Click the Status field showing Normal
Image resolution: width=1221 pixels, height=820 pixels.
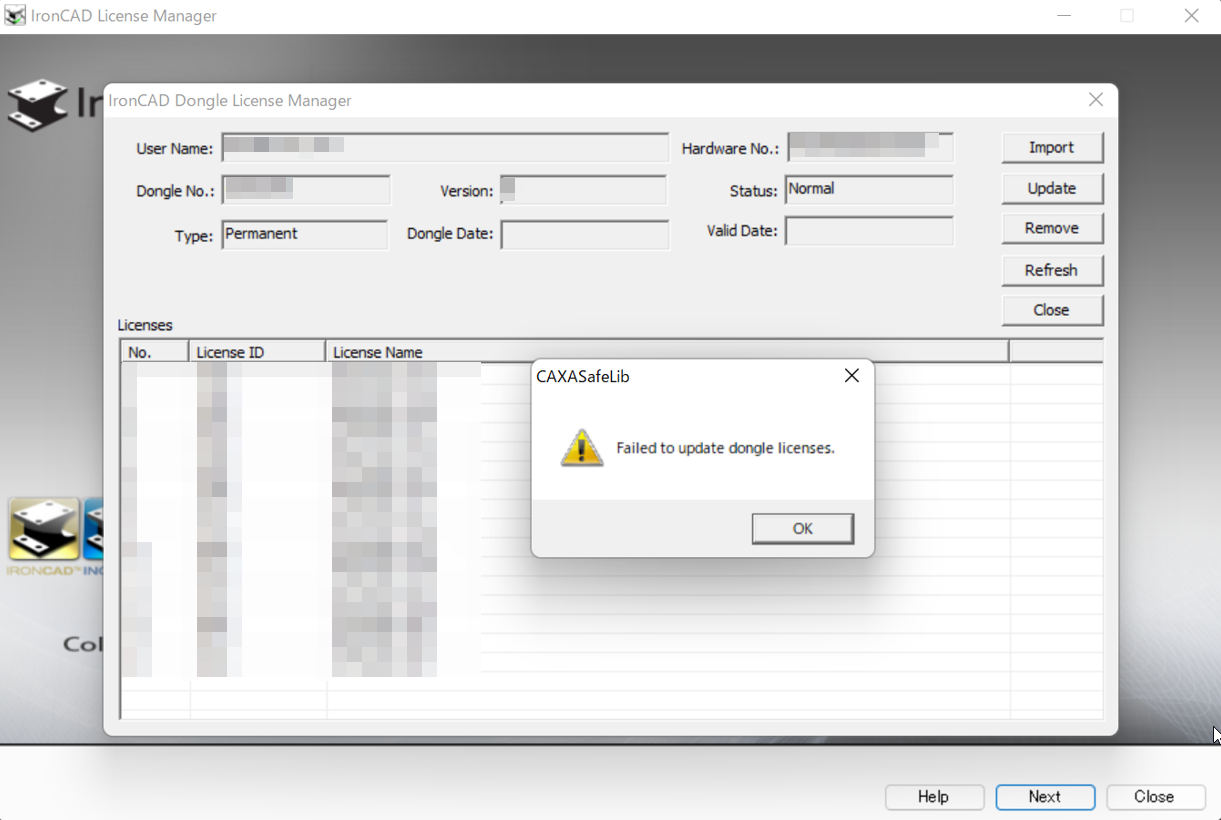[869, 189]
